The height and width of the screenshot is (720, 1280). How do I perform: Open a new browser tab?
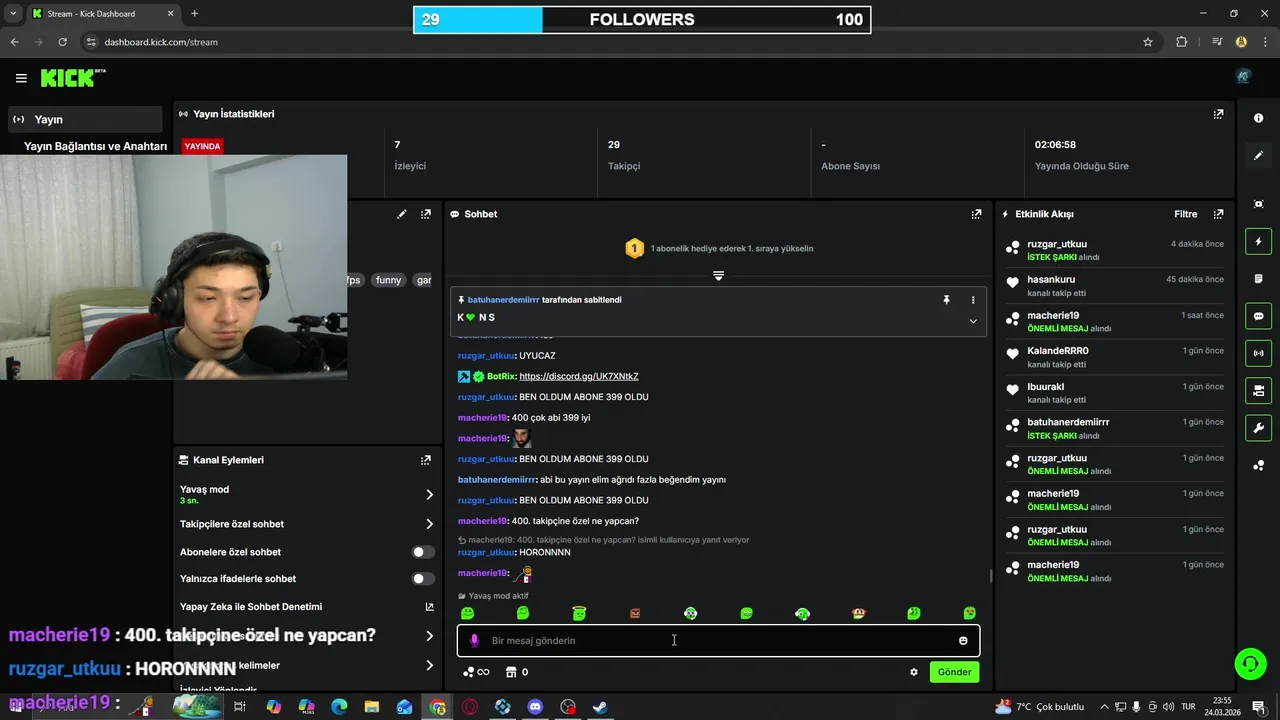pos(194,14)
